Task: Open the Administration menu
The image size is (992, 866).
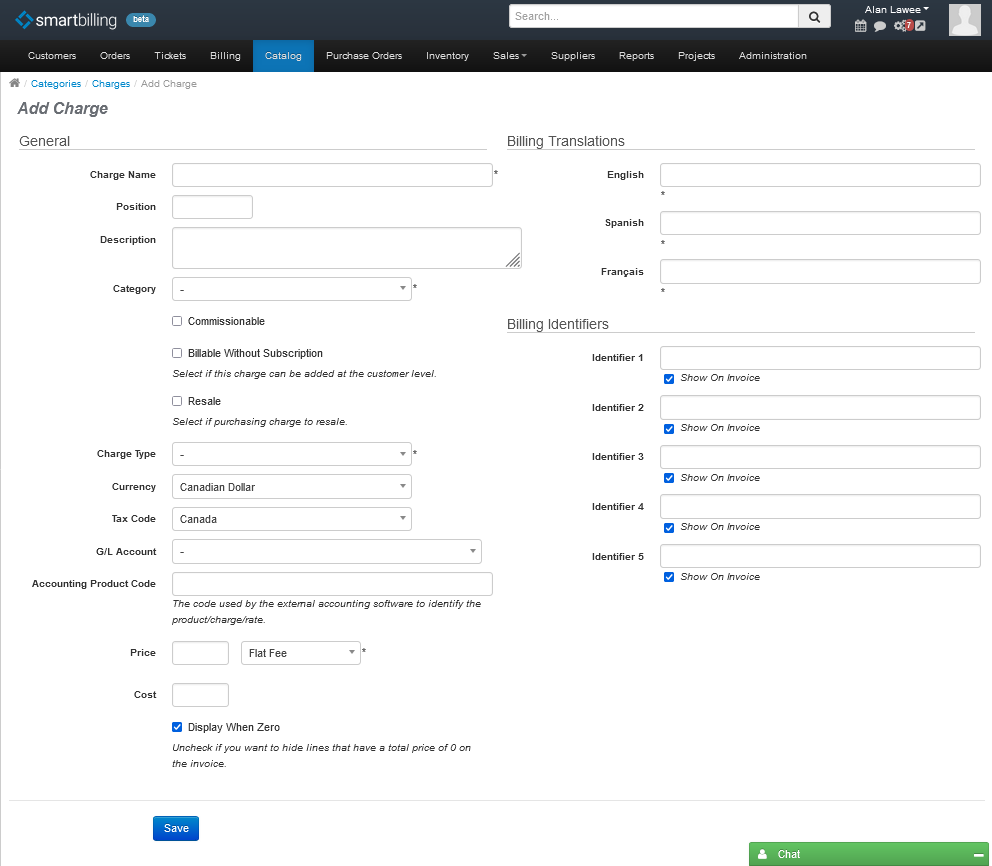Action: click(x=772, y=56)
